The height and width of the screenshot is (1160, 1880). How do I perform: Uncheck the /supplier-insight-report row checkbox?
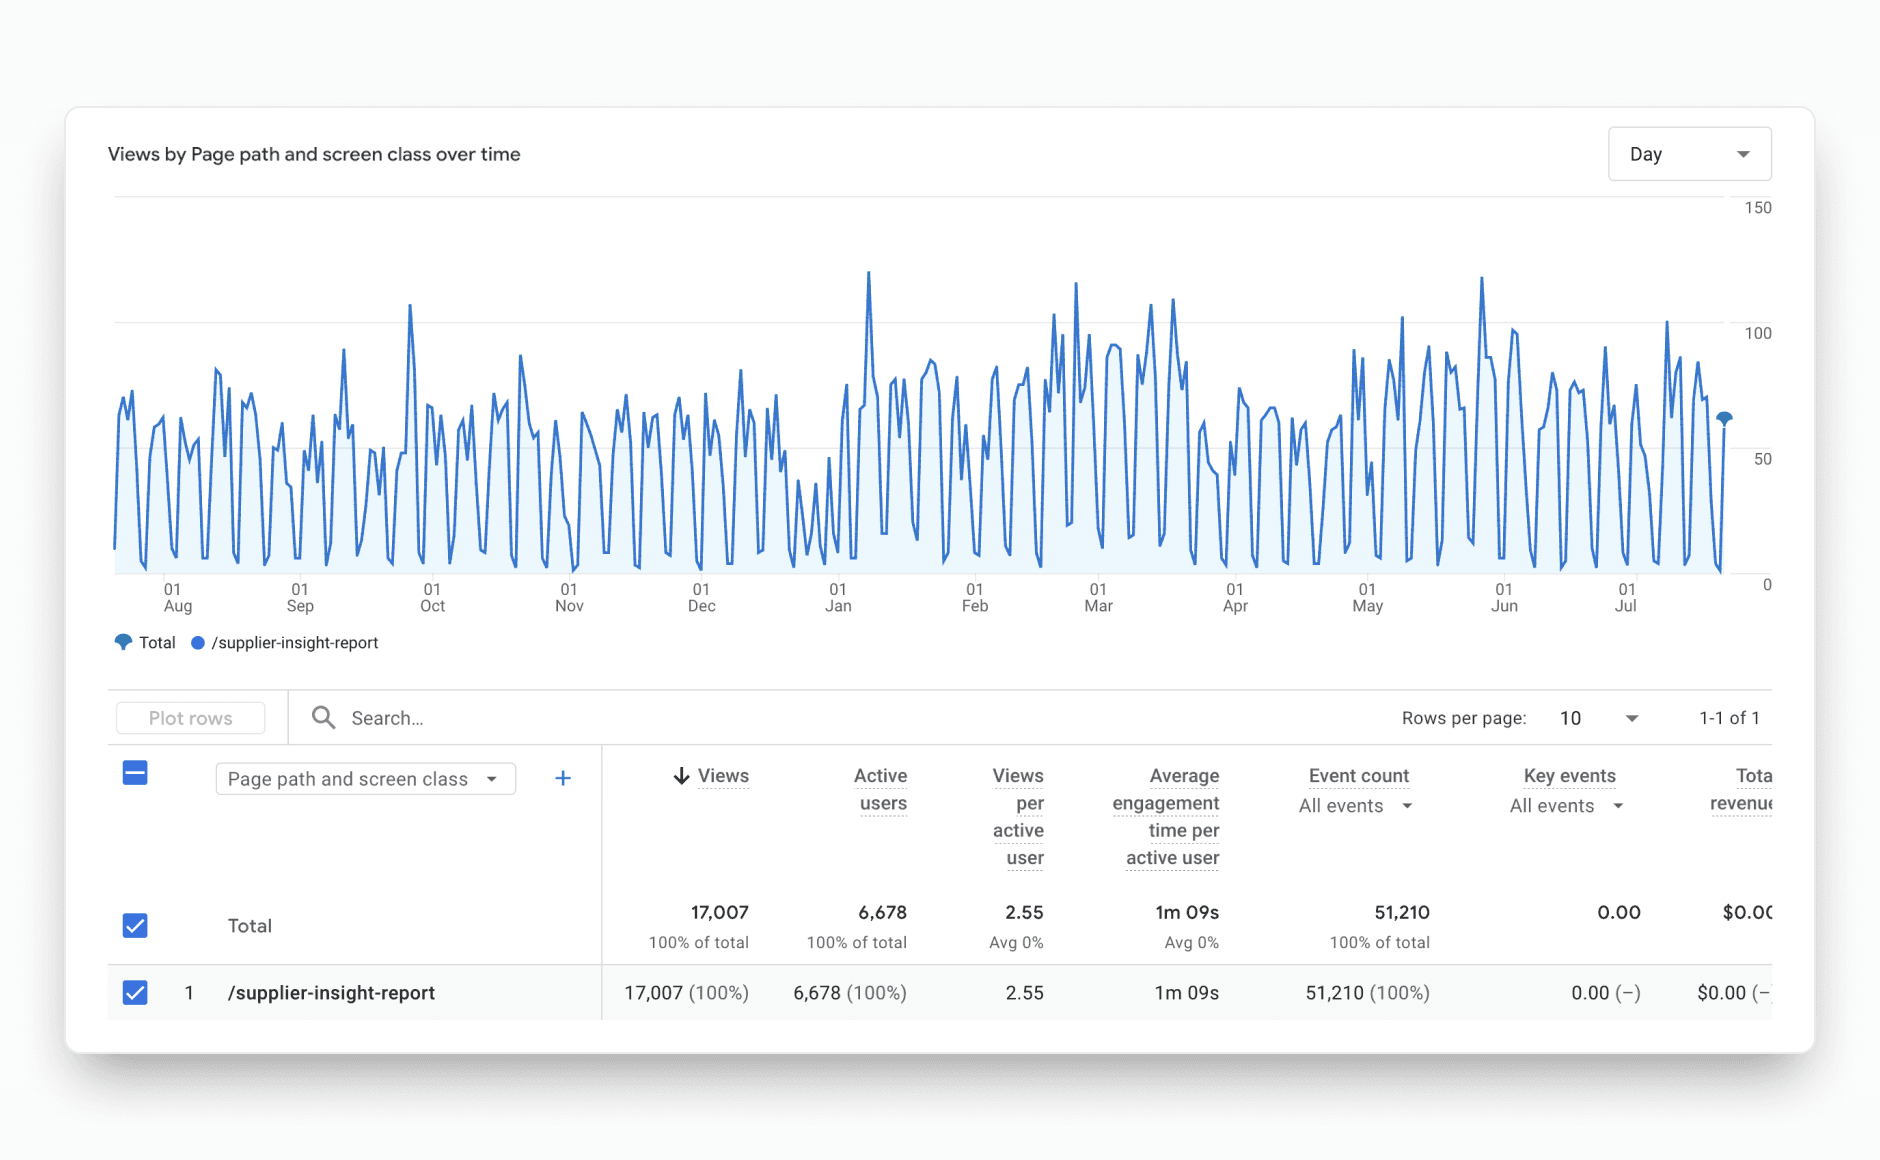coord(135,992)
